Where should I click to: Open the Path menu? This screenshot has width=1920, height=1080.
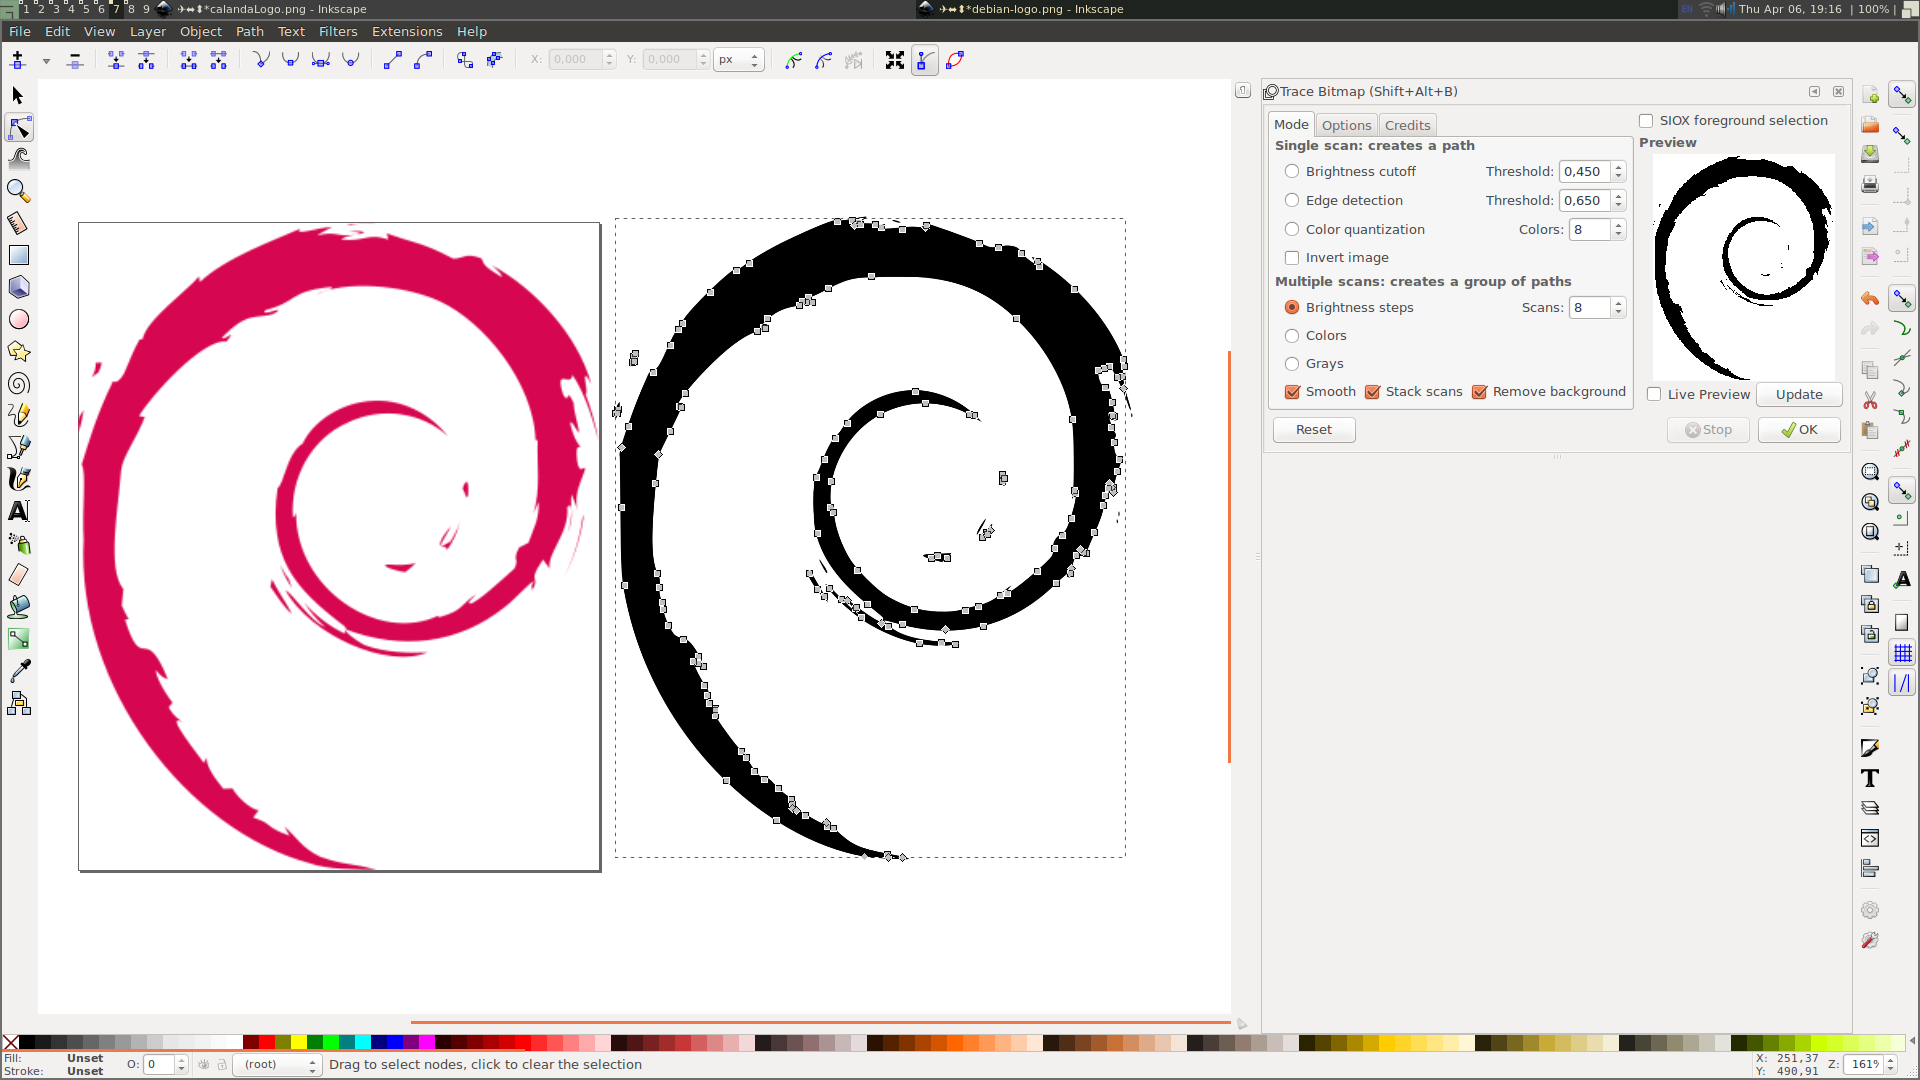coord(250,31)
